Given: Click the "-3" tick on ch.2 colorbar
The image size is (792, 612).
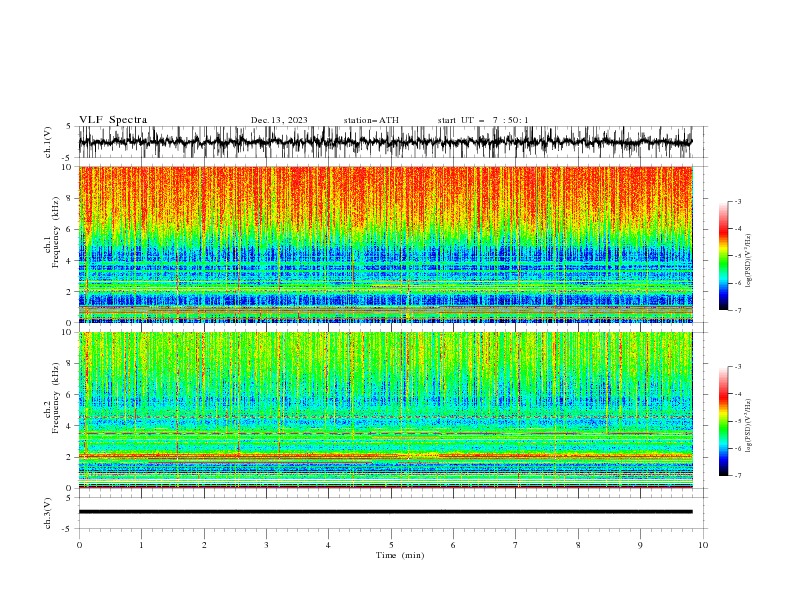Looking at the screenshot, I should tap(737, 367).
